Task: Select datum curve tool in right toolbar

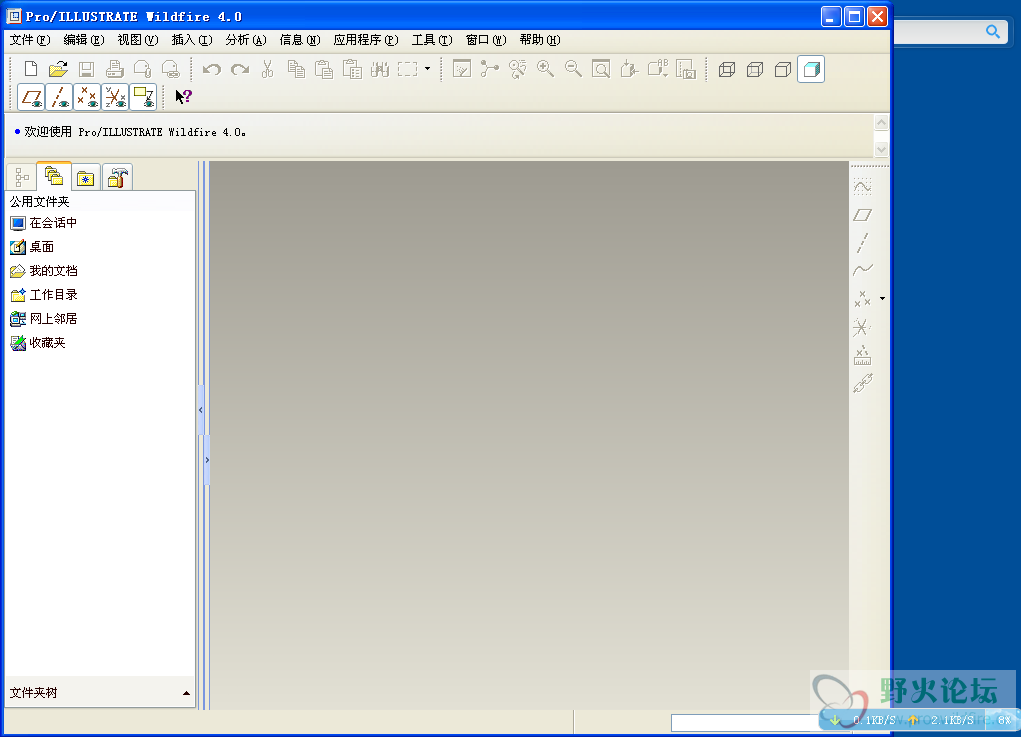Action: pos(862,270)
